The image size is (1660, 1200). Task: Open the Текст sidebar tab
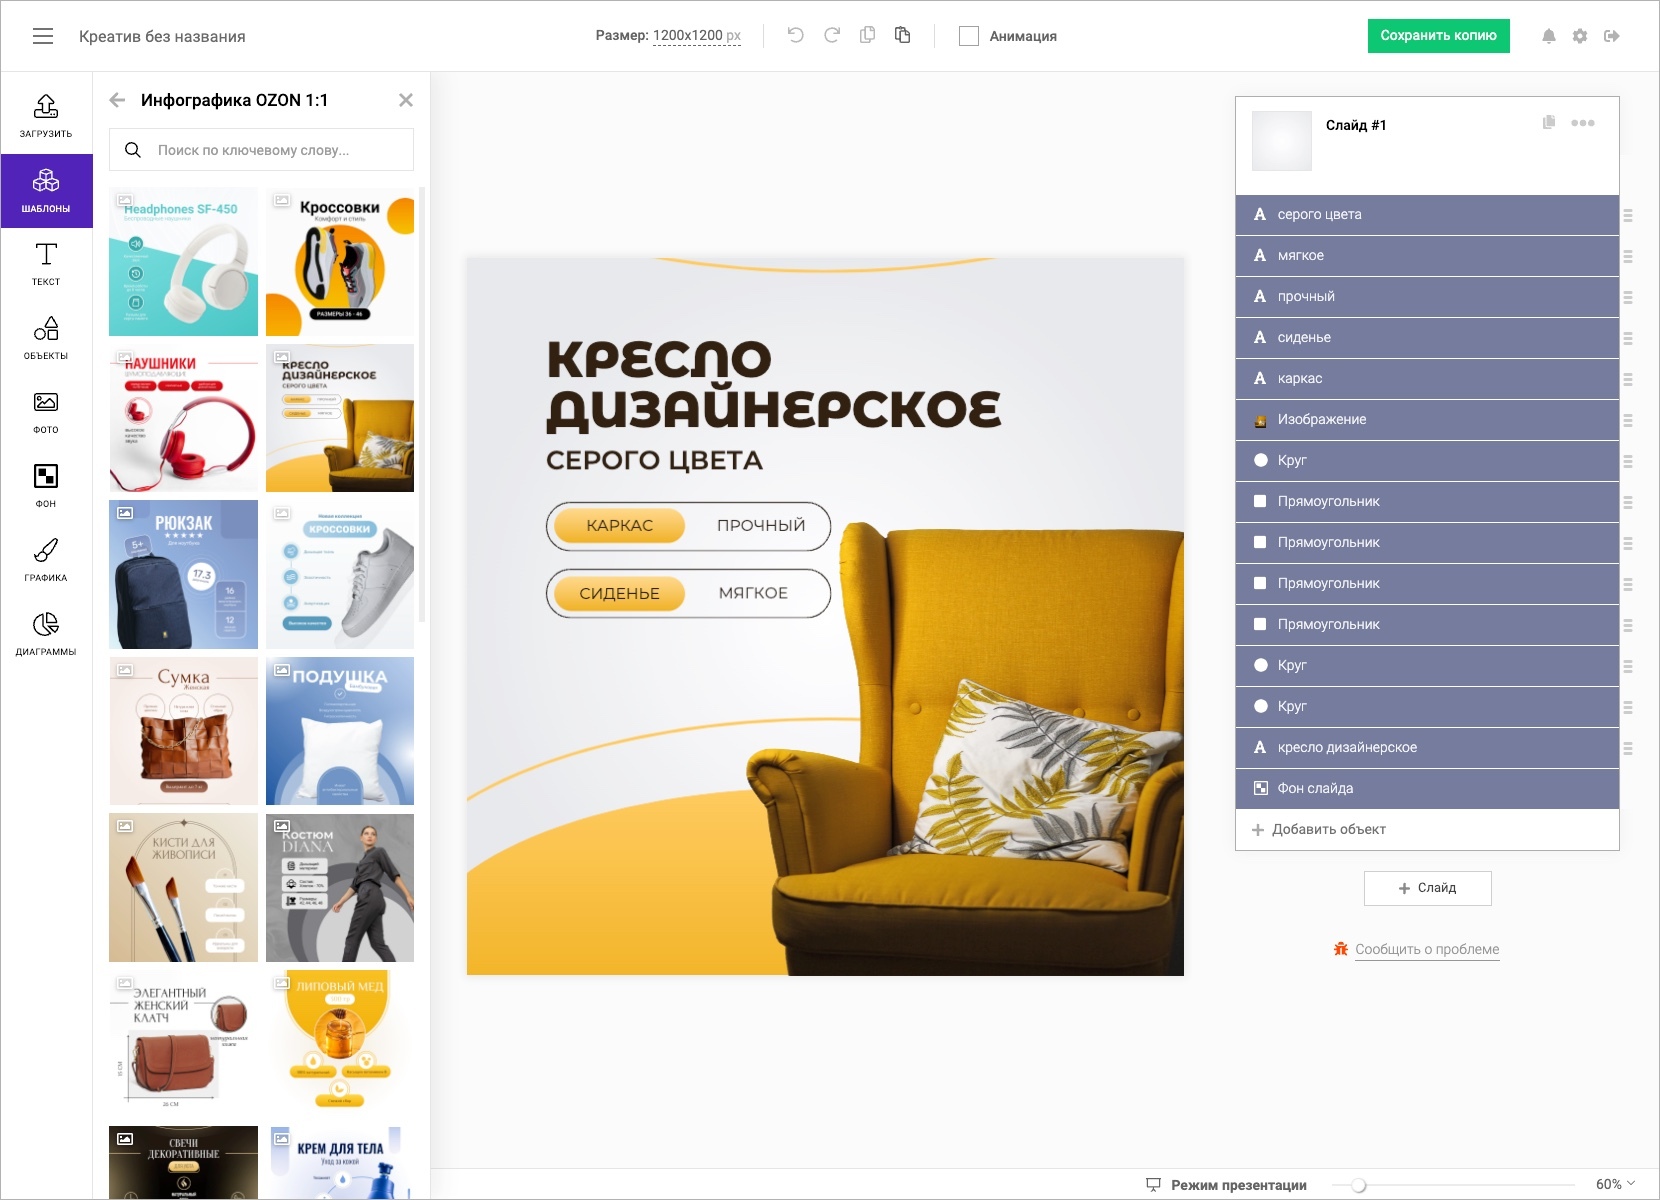pos(46,264)
